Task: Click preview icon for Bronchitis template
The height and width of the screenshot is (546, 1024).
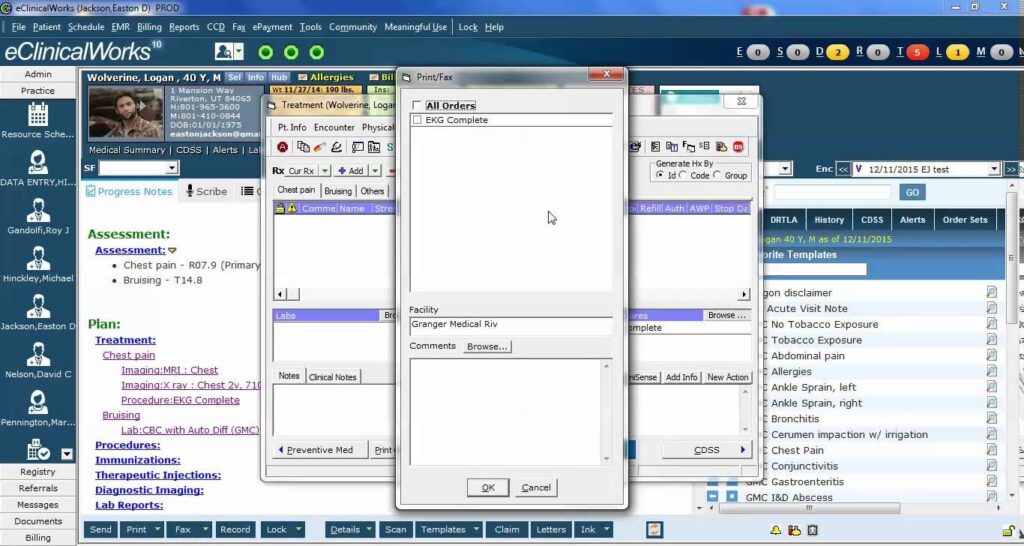Action: [991, 419]
